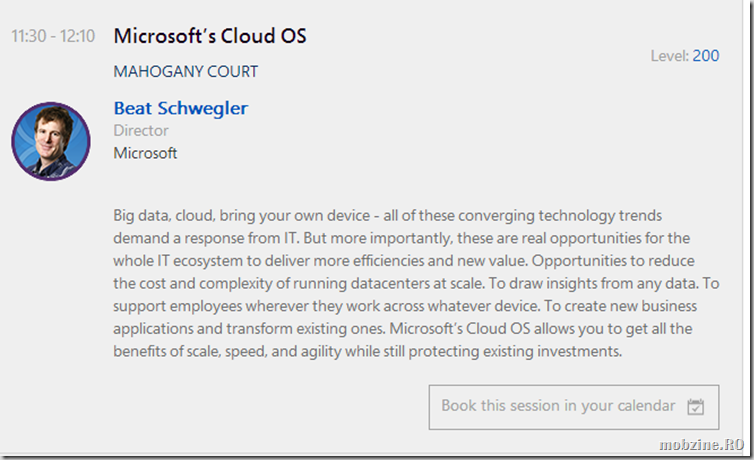The width and height of the screenshot is (754, 460).
Task: Click the 11:30 - 12:10 time slot
Action: click(x=53, y=36)
